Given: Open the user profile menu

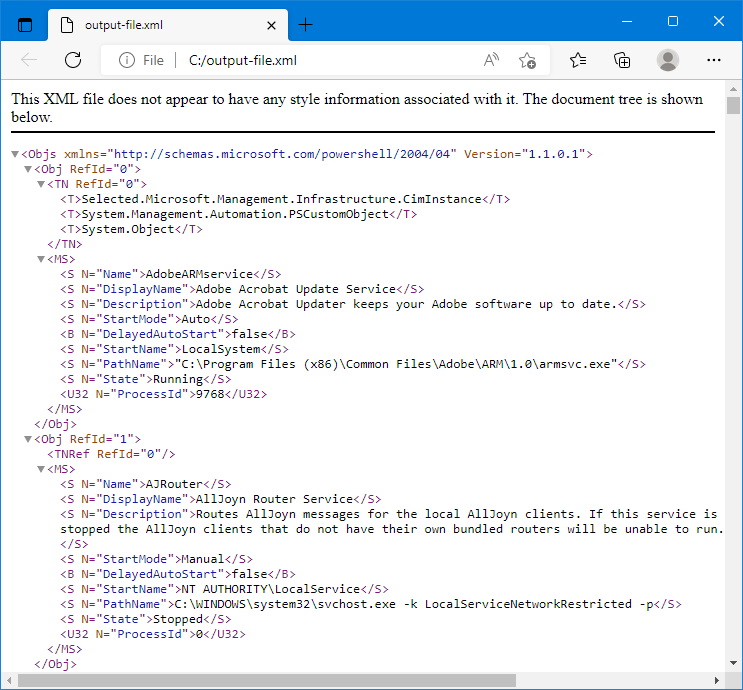Looking at the screenshot, I should 668,60.
